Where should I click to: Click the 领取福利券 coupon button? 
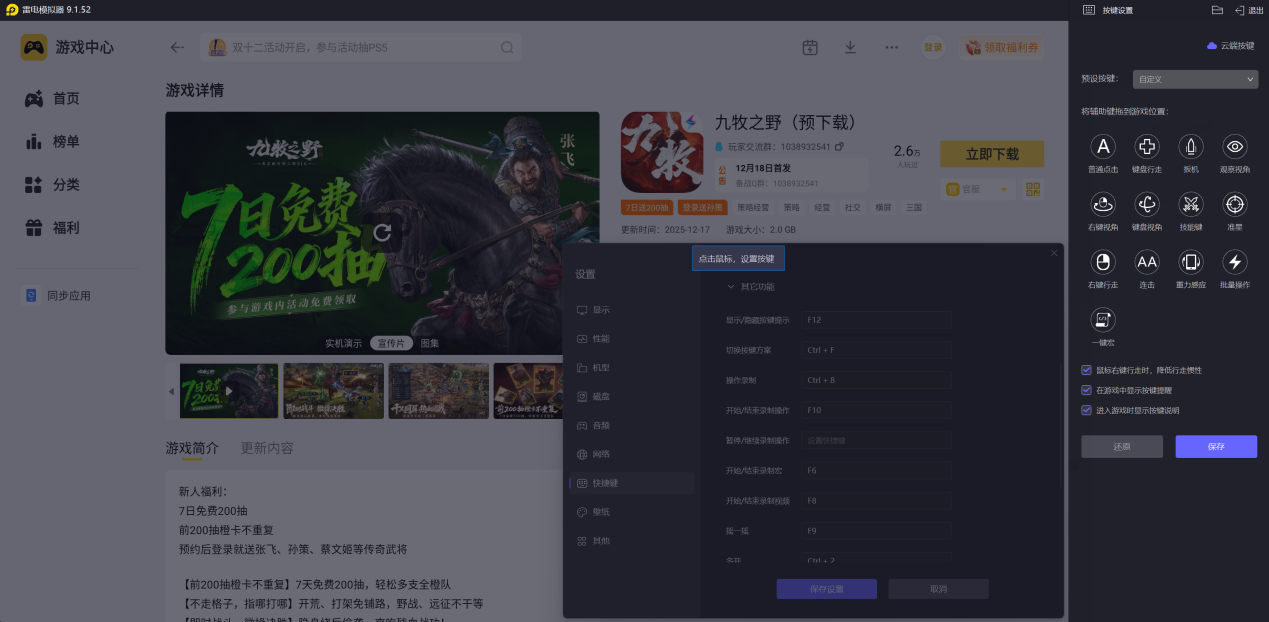click(x=1003, y=47)
